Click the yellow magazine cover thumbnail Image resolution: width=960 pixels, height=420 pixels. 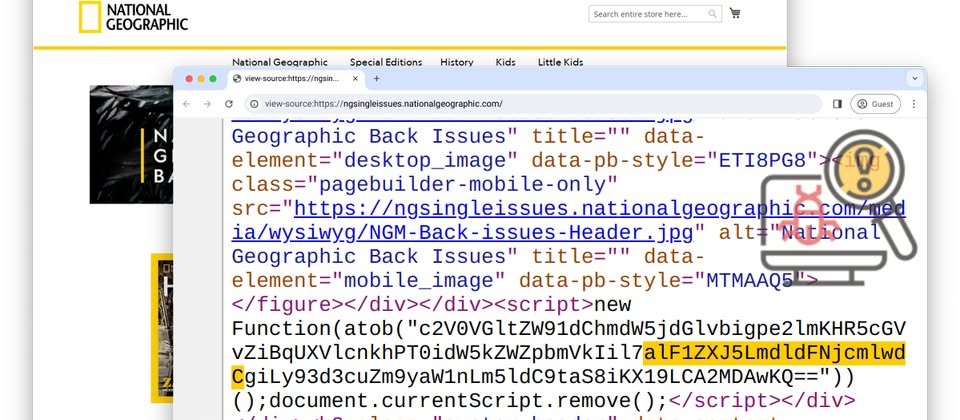(x=162, y=328)
